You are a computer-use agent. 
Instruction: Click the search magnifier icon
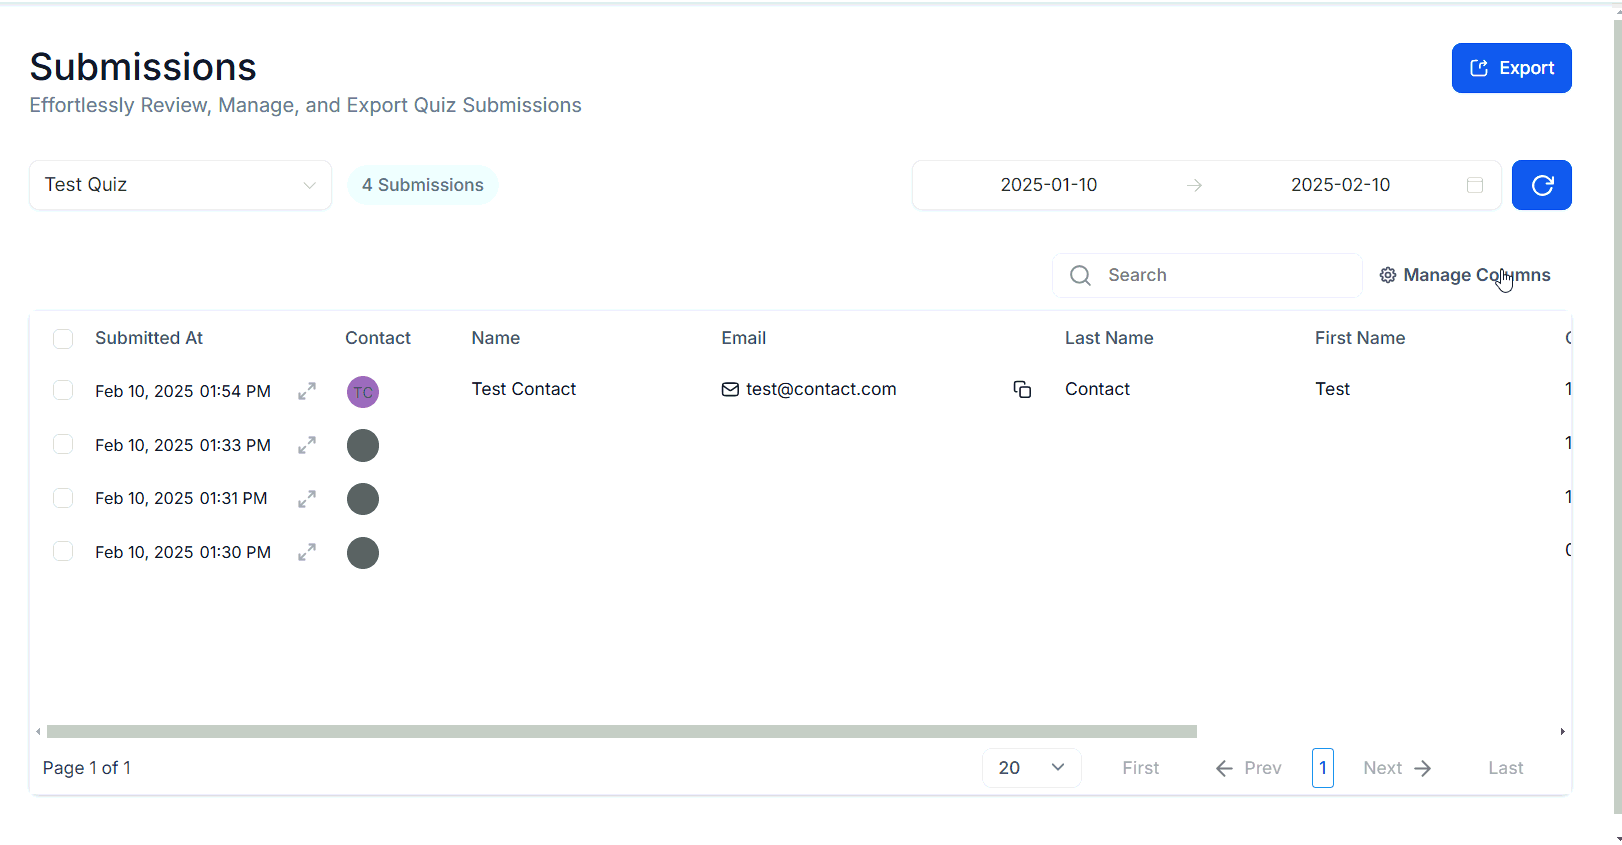click(1080, 275)
